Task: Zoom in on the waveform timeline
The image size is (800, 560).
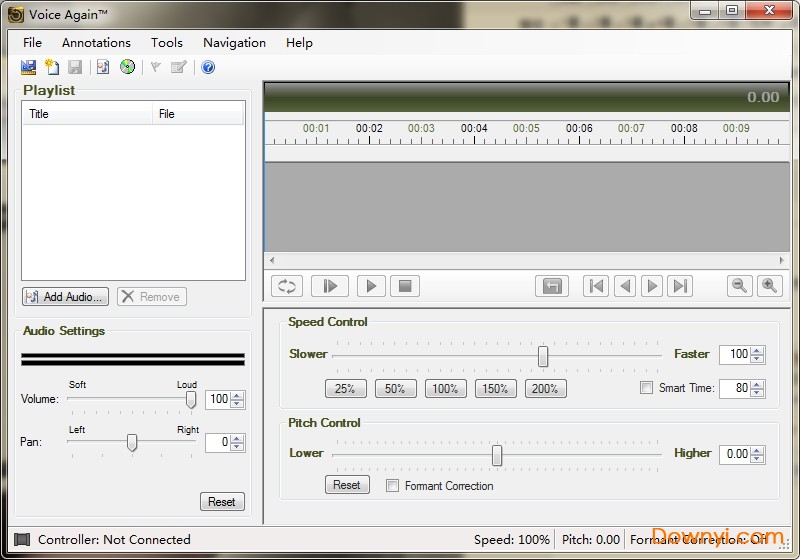Action: point(769,286)
